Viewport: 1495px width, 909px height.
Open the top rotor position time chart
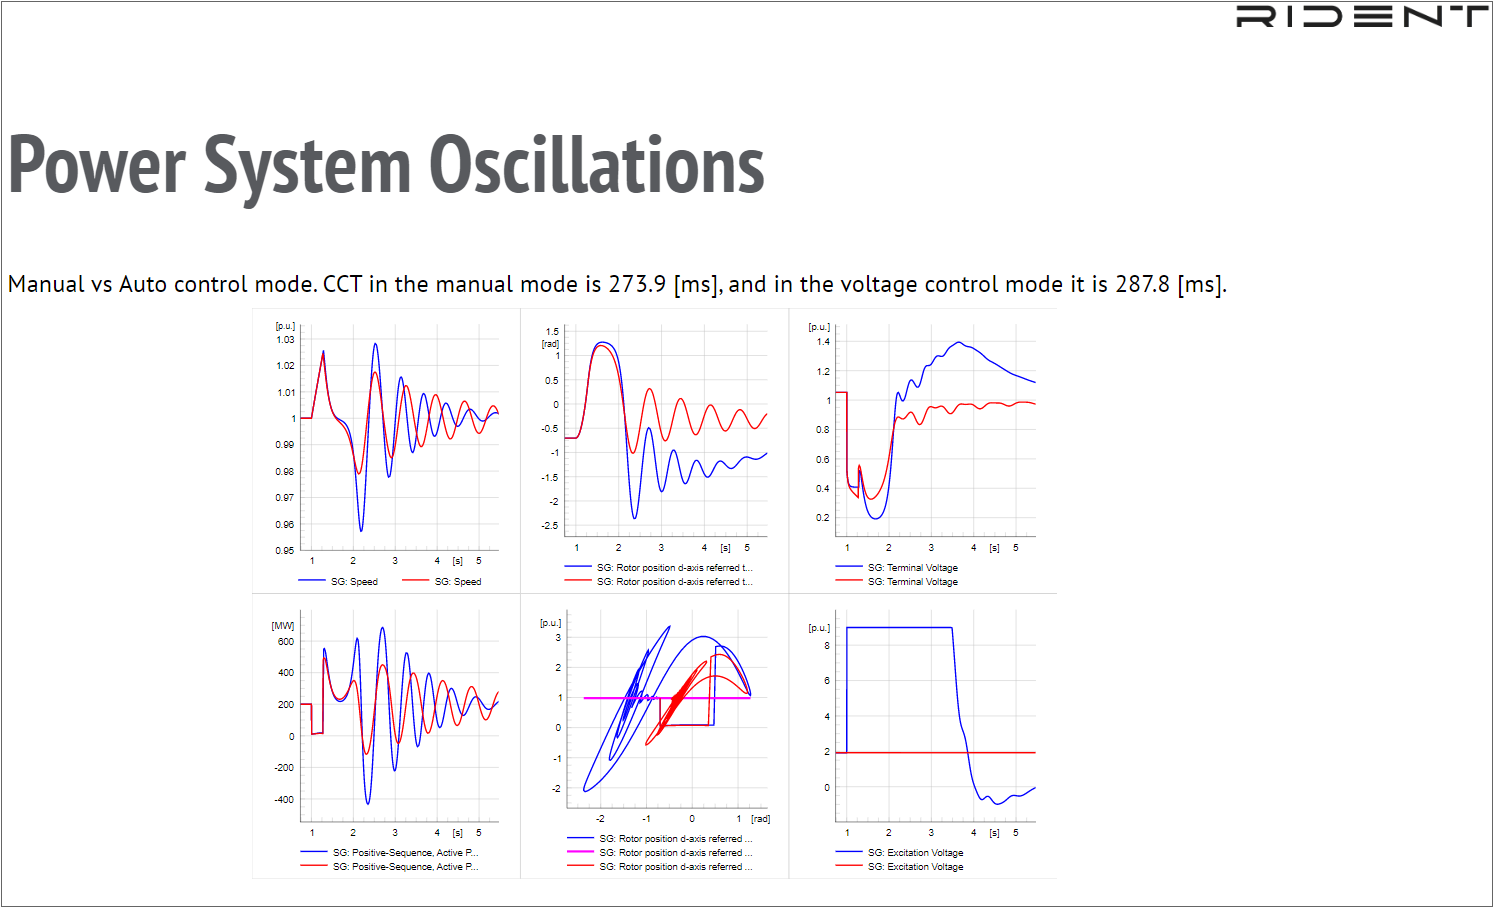click(x=655, y=451)
